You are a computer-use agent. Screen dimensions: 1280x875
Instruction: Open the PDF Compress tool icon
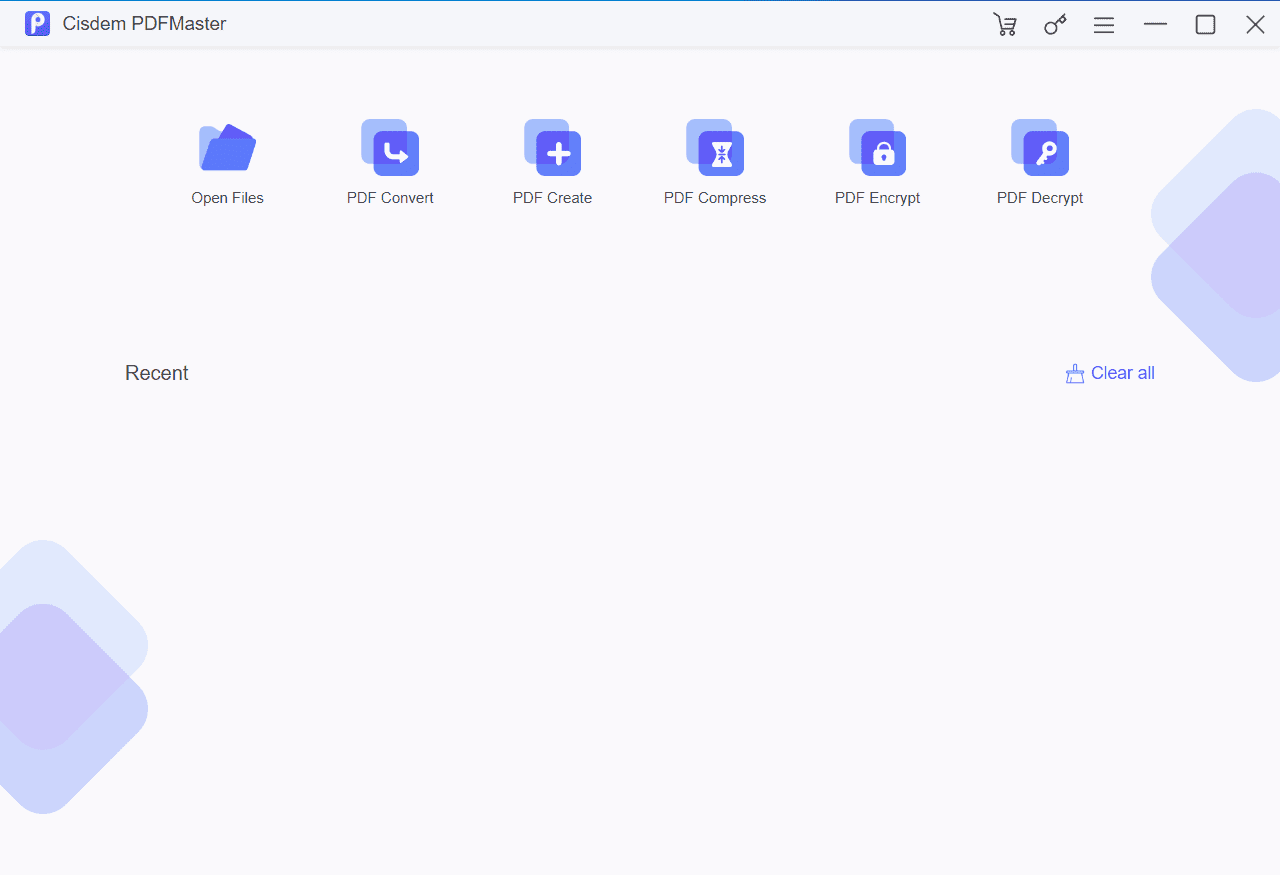[x=715, y=147]
